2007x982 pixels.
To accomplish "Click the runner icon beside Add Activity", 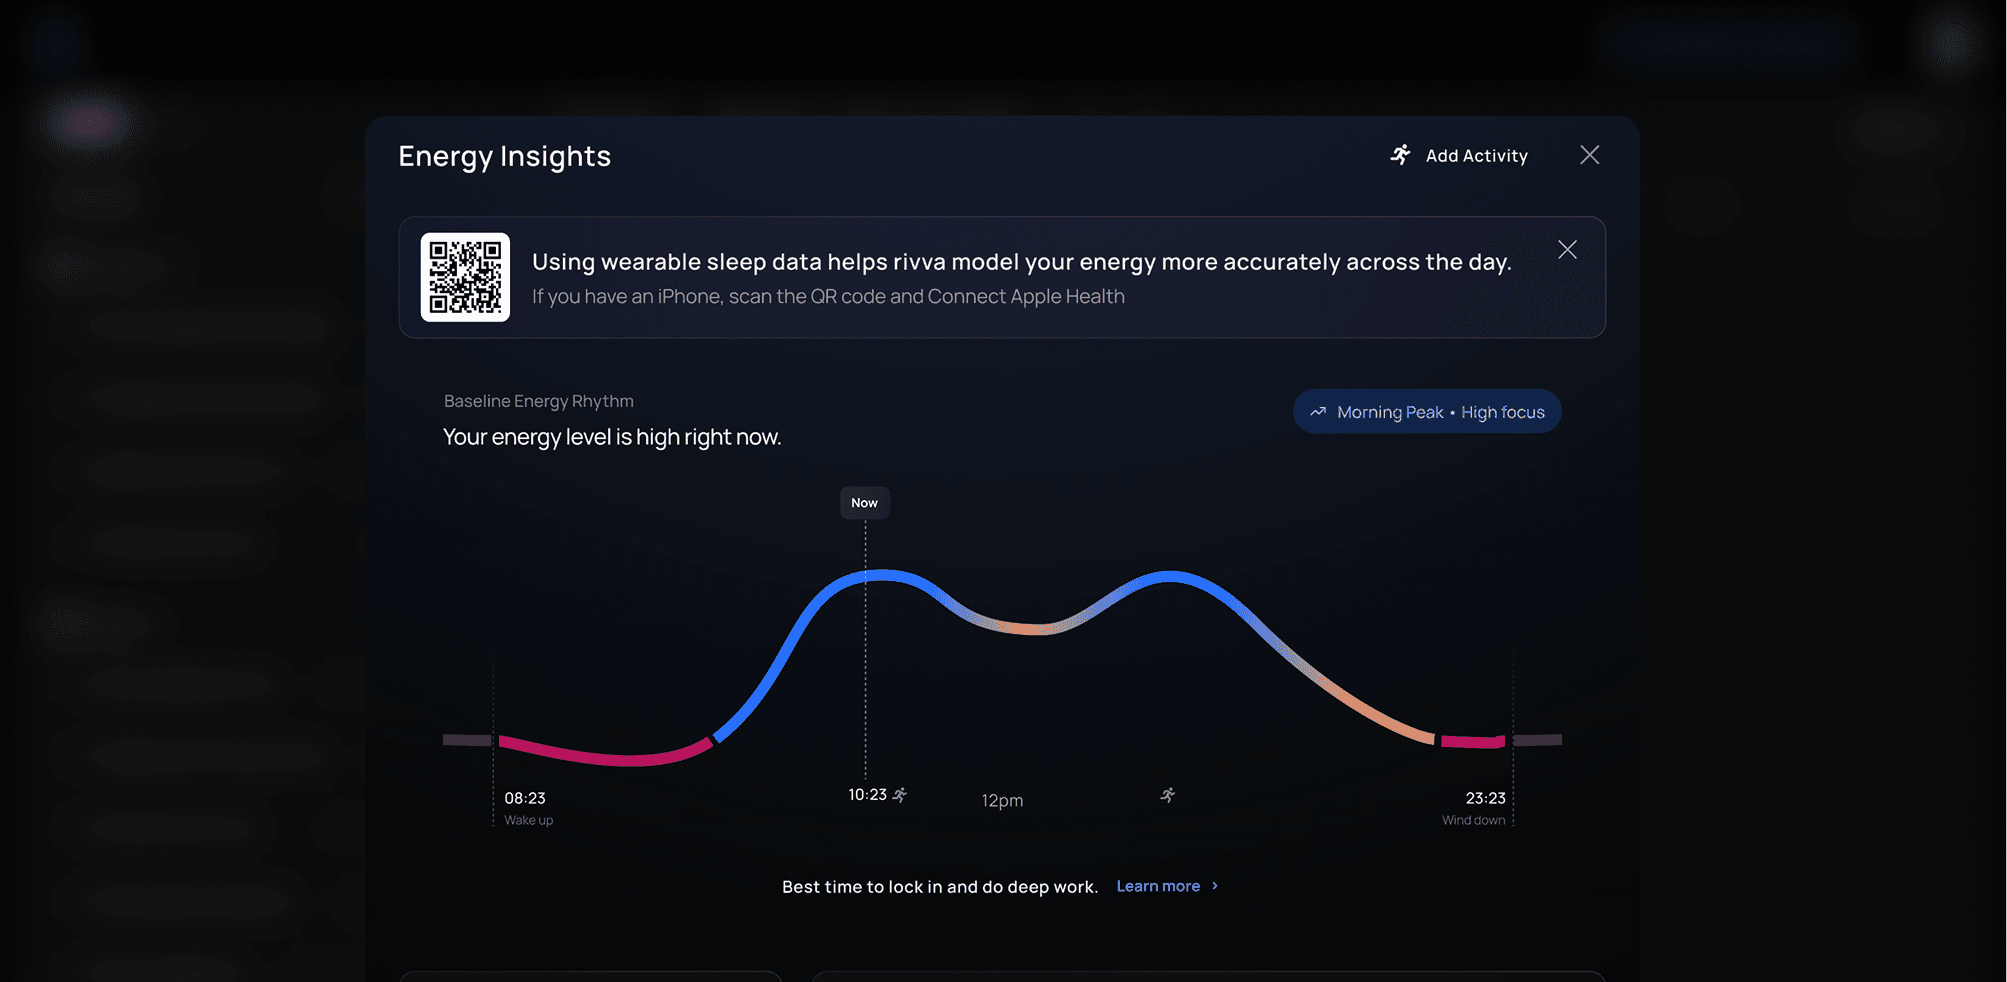I will 1400,155.
